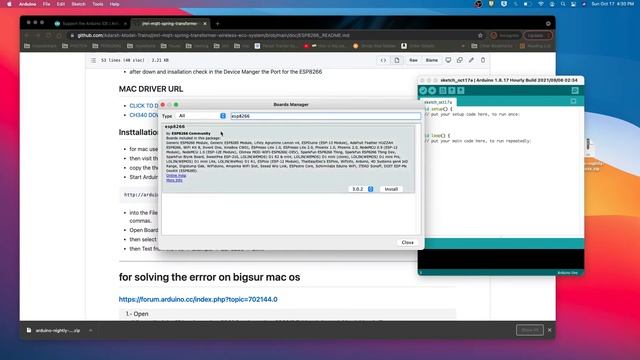Switch to the Support the Arduino IDE browser tab
The width and height of the screenshot is (640, 360).
pos(90,24)
